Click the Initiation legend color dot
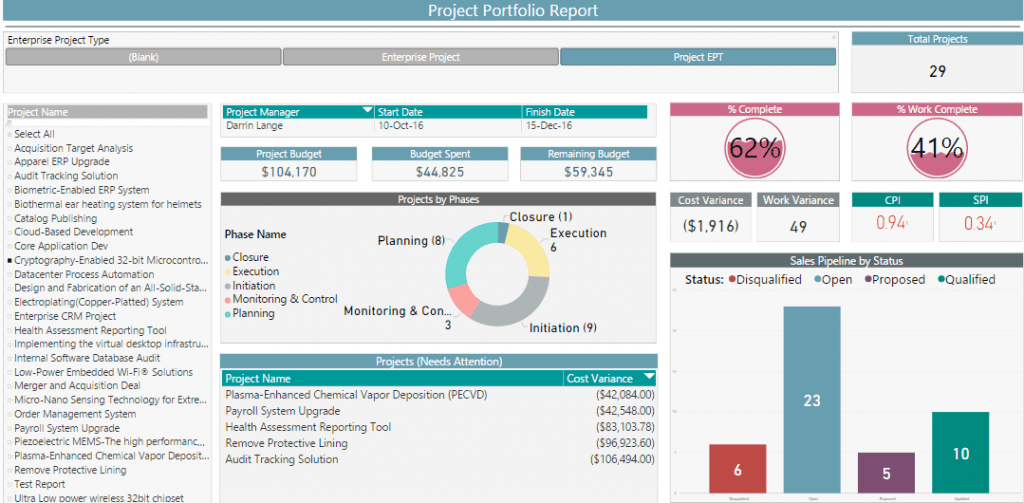 coord(228,286)
